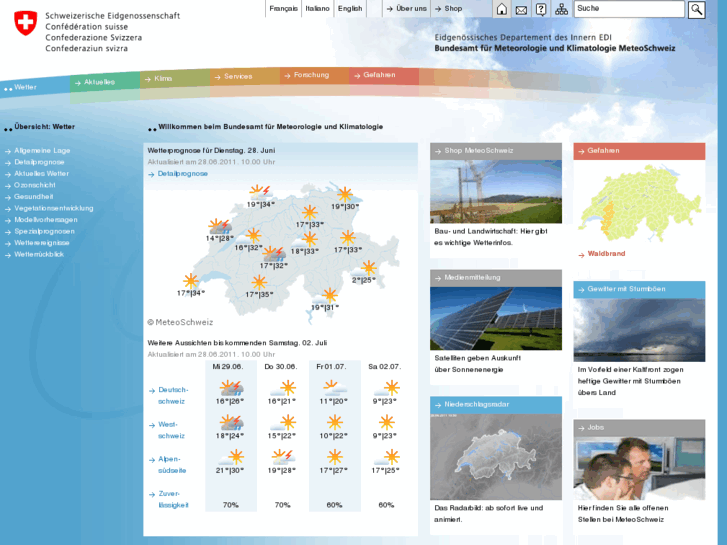Screen dimensions: 727x545
Task: Switch language to Italiano
Action: tap(318, 8)
